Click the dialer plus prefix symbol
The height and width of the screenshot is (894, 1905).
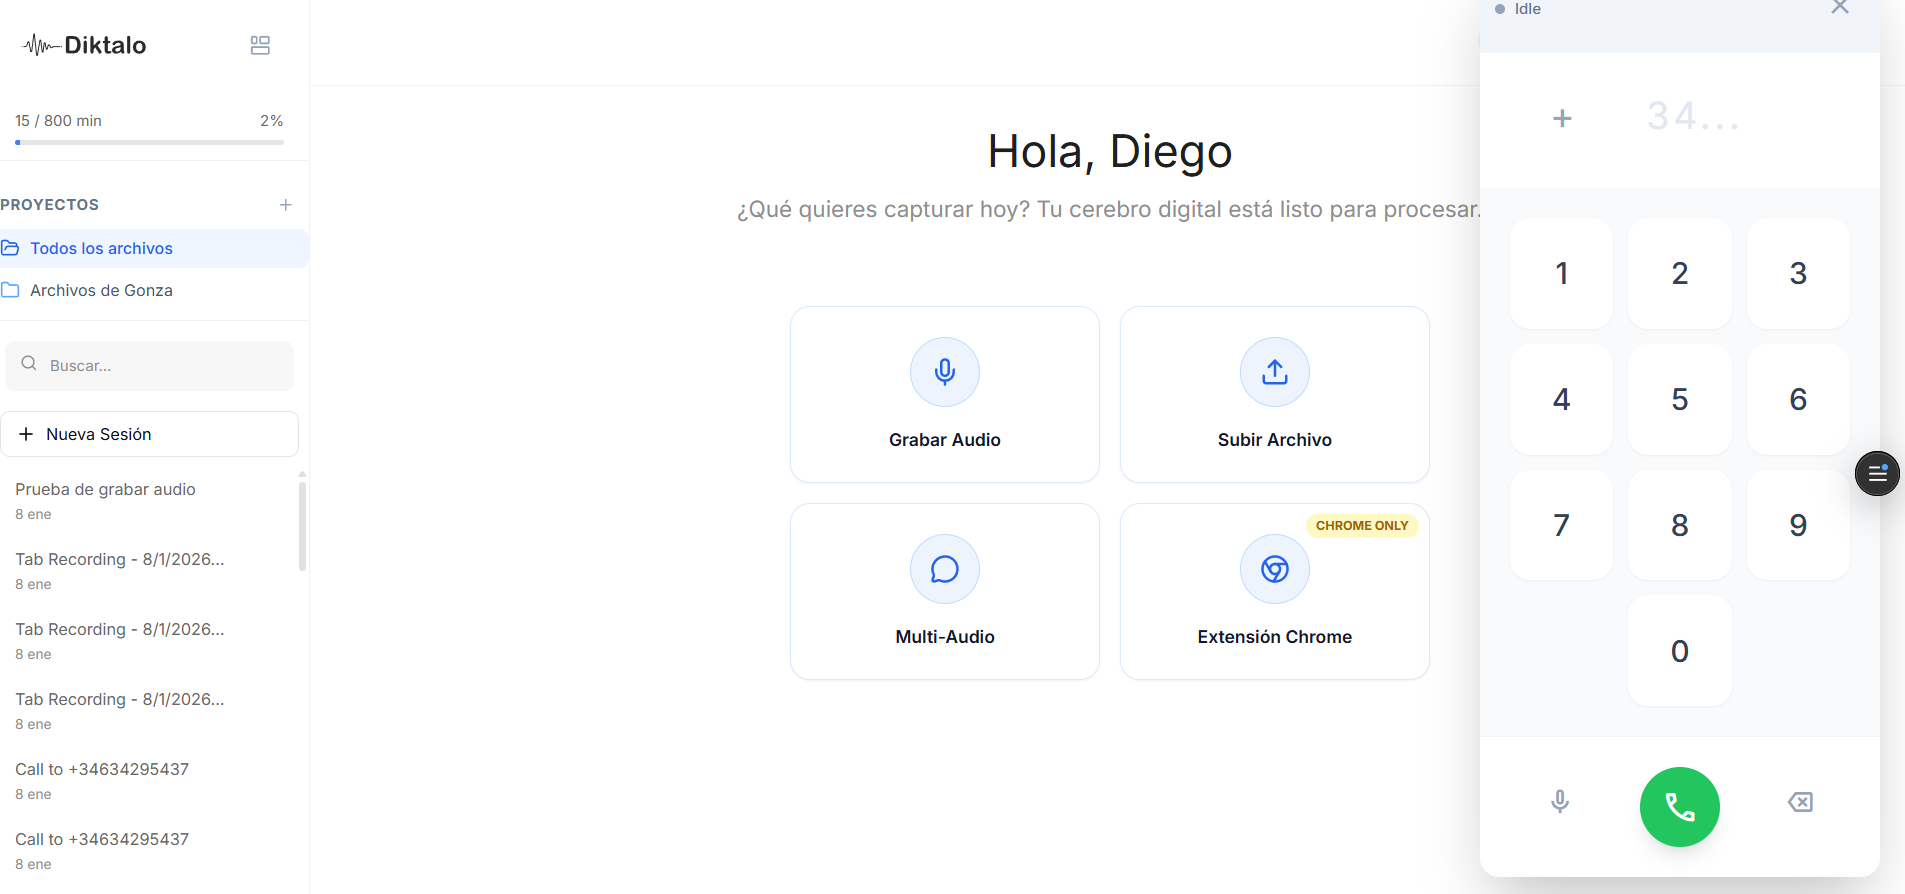[1562, 119]
